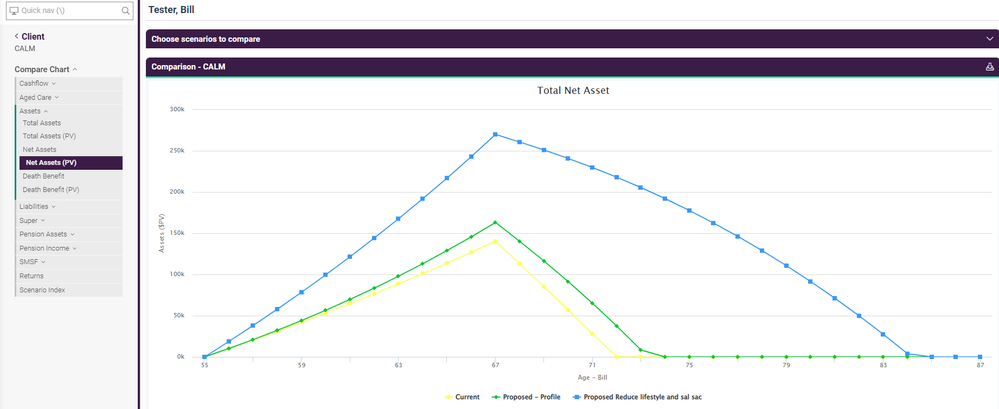Open Total Assets chart
Viewport: 999px width, 409px height.
(42, 123)
